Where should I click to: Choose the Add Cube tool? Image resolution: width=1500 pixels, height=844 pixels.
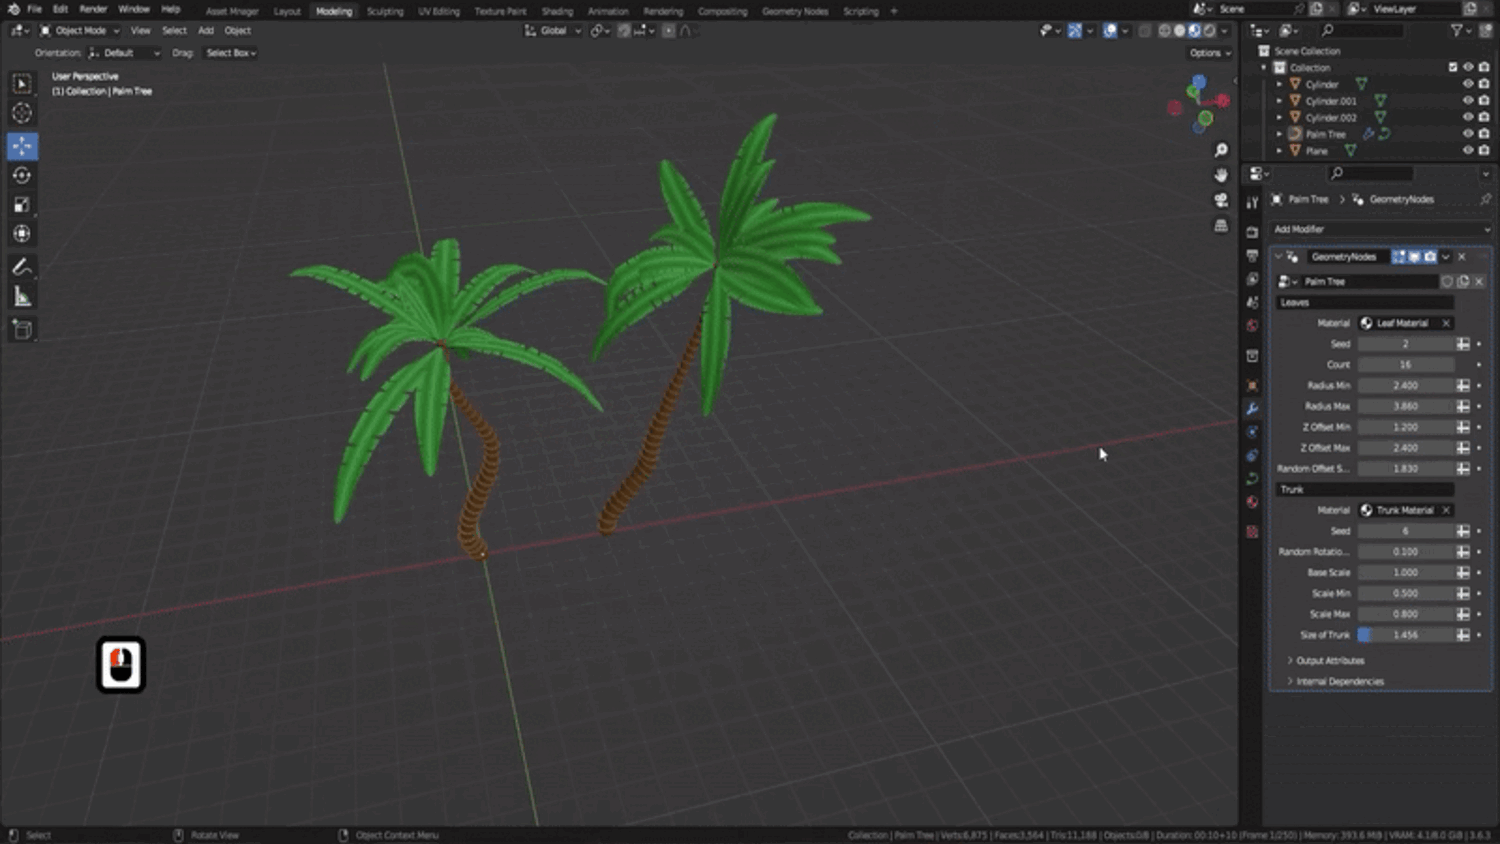[x=22, y=330]
